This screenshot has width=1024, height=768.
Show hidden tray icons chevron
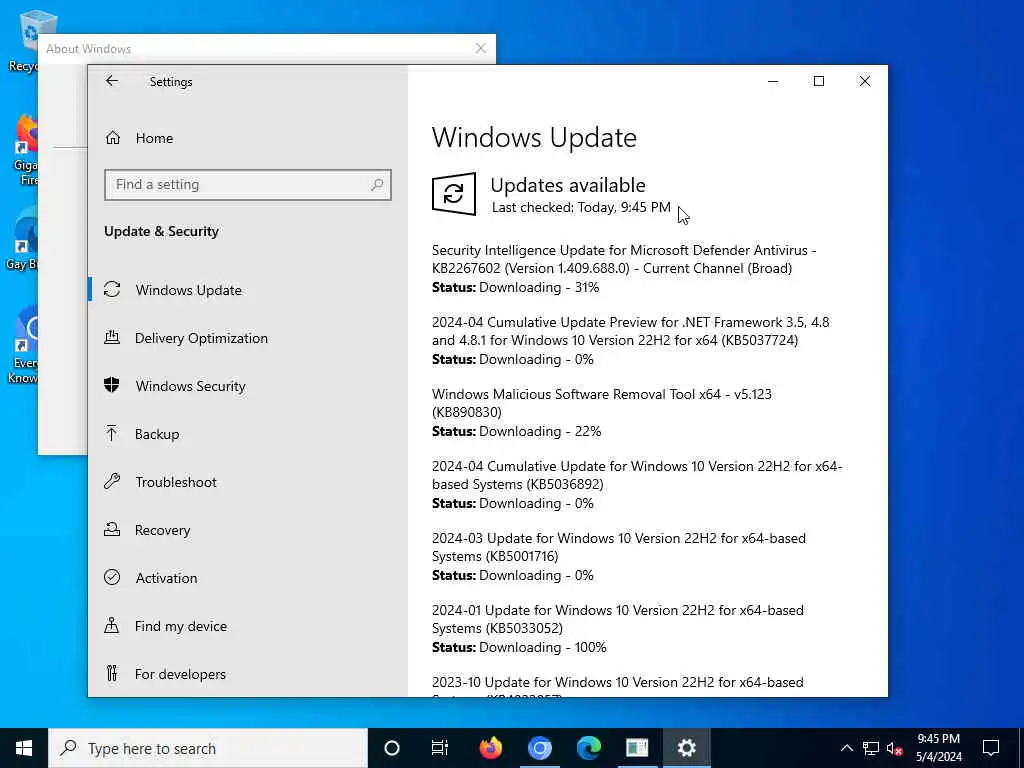click(846, 748)
